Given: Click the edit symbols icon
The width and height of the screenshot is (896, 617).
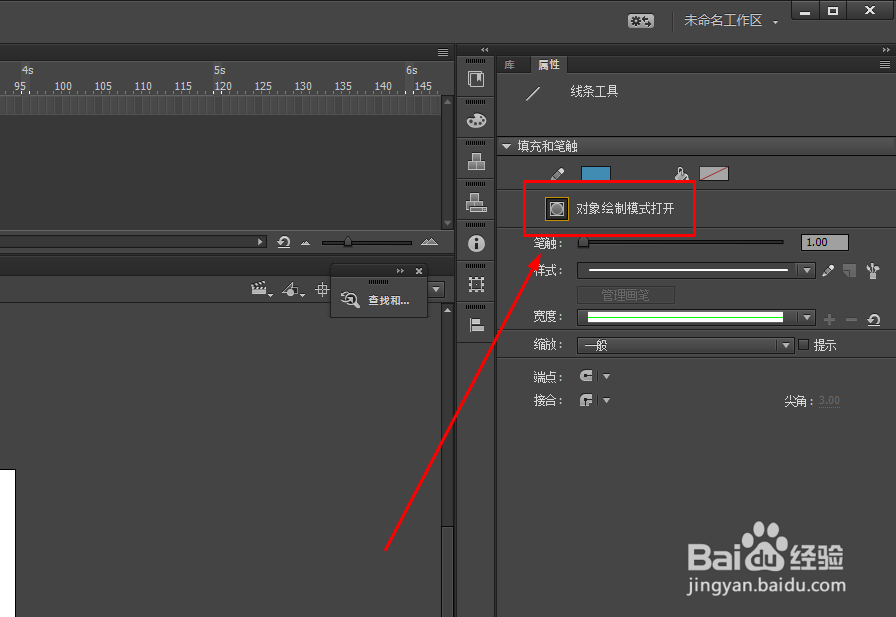Looking at the screenshot, I should 293,290.
